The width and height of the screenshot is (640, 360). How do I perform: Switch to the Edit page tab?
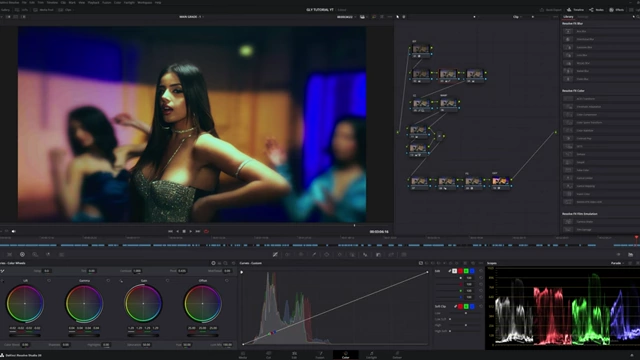coord(294,355)
